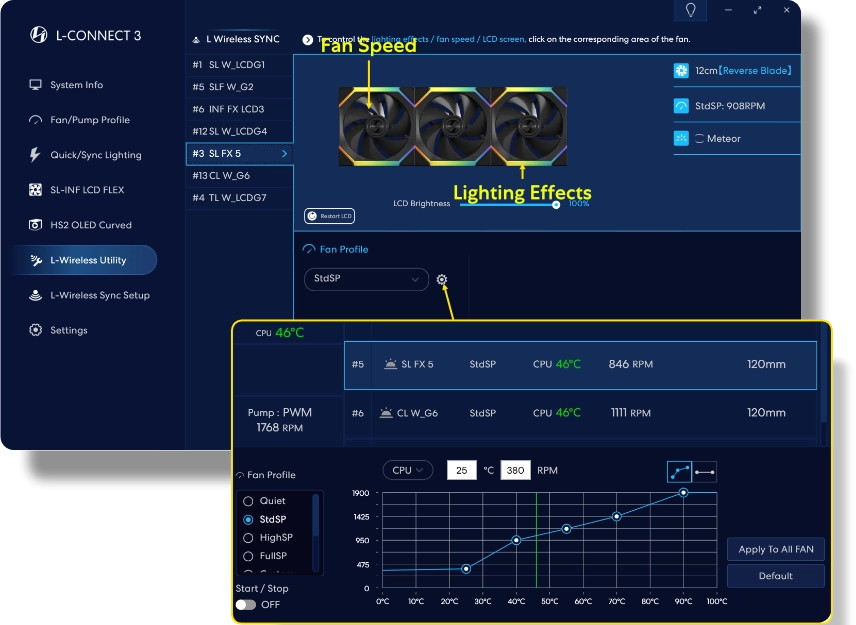Click the first fan in the preview
The height and width of the screenshot is (625, 856).
[x=376, y=126]
